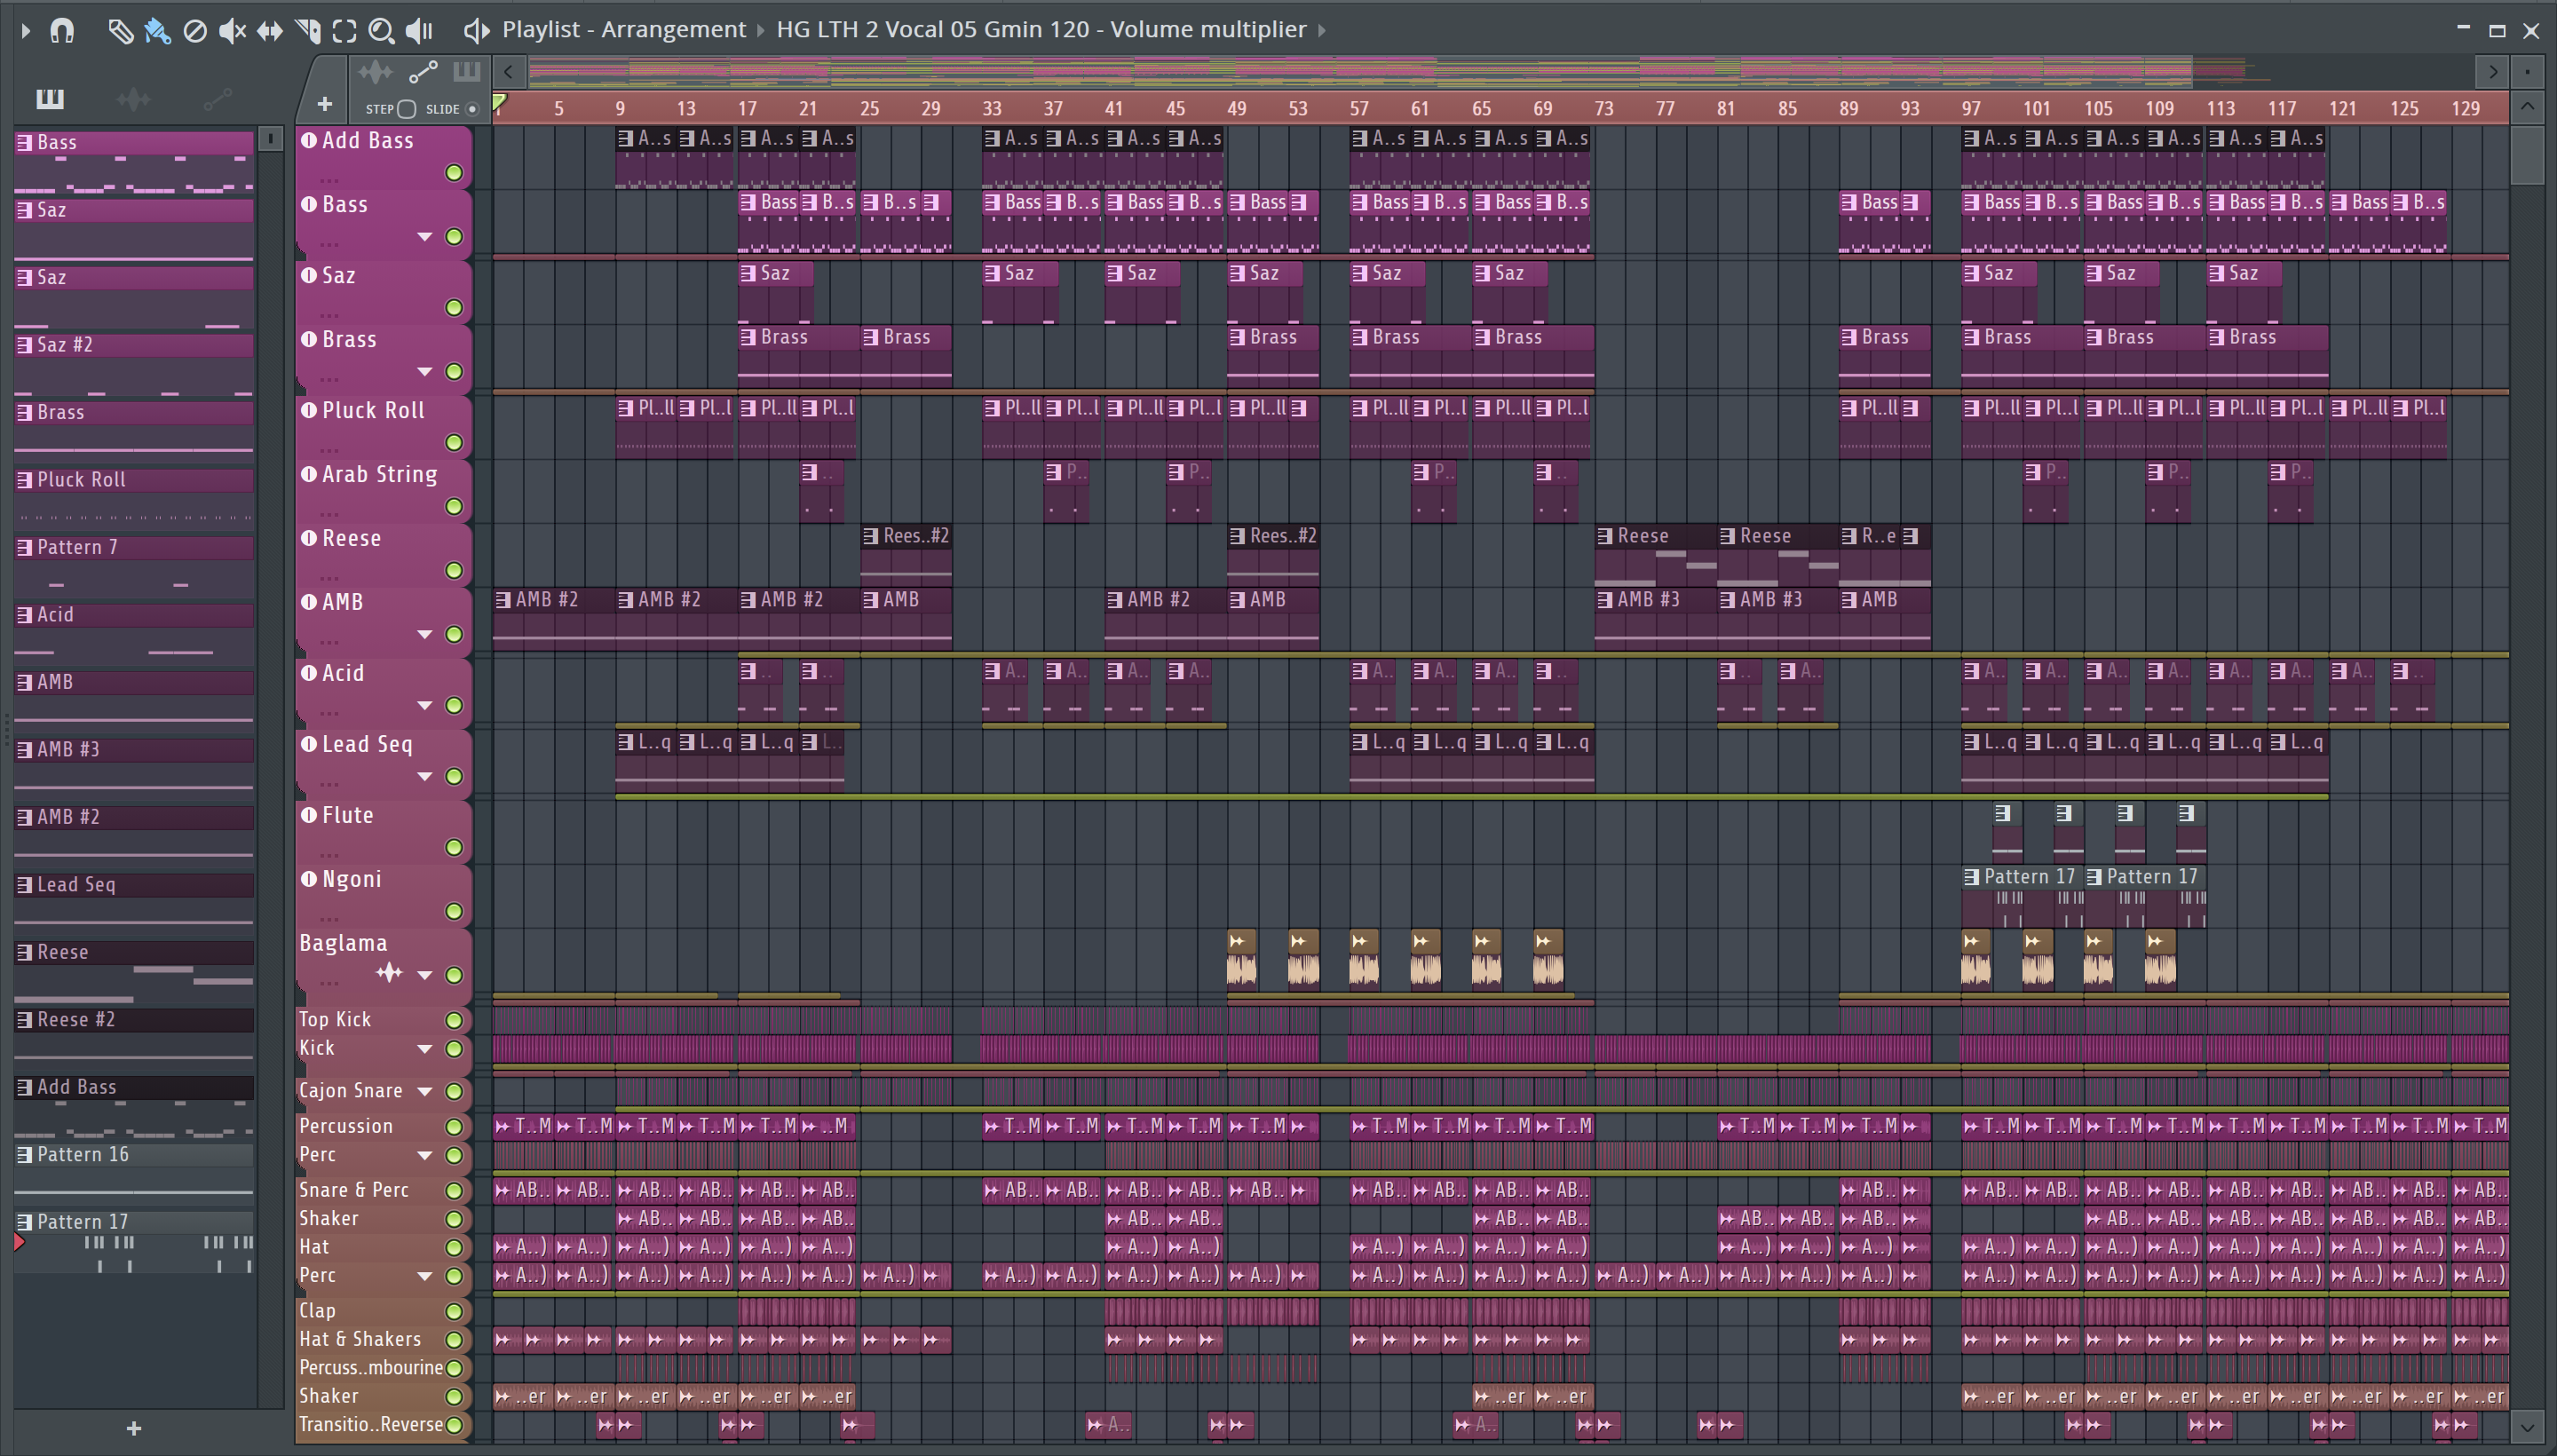Click picker panel scrollbar handle
The height and width of the screenshot is (1456, 2557).
point(270,139)
